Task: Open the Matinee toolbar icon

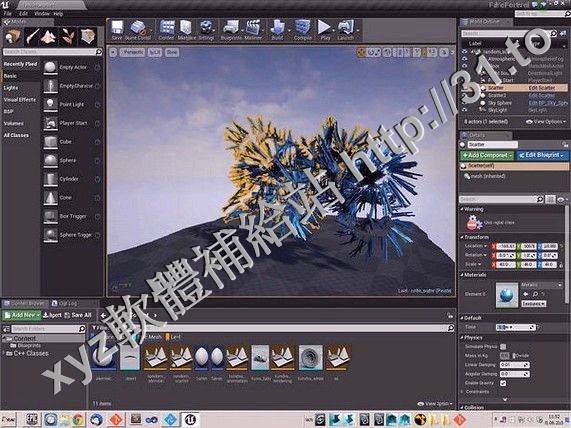Action: (x=253, y=28)
